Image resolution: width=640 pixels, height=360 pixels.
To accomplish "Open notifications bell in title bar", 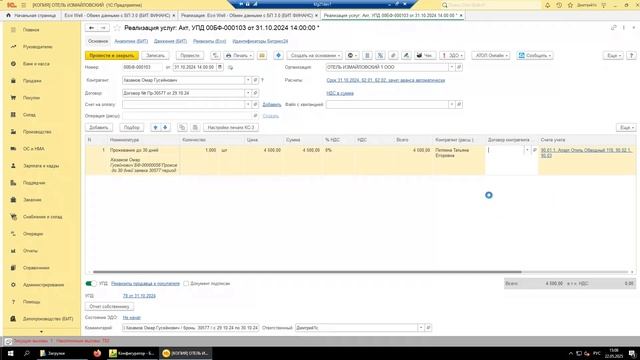I will coord(547,5).
